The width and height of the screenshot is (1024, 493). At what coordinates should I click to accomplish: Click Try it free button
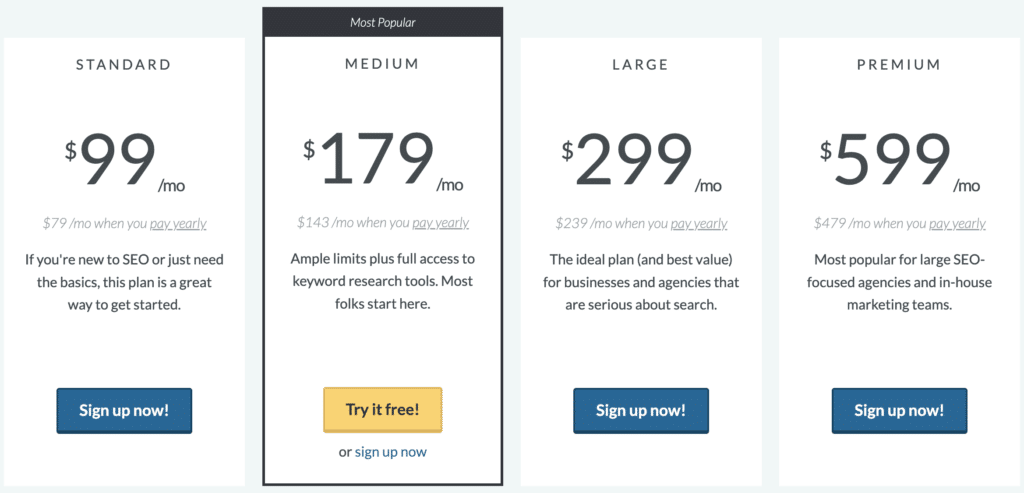point(383,410)
